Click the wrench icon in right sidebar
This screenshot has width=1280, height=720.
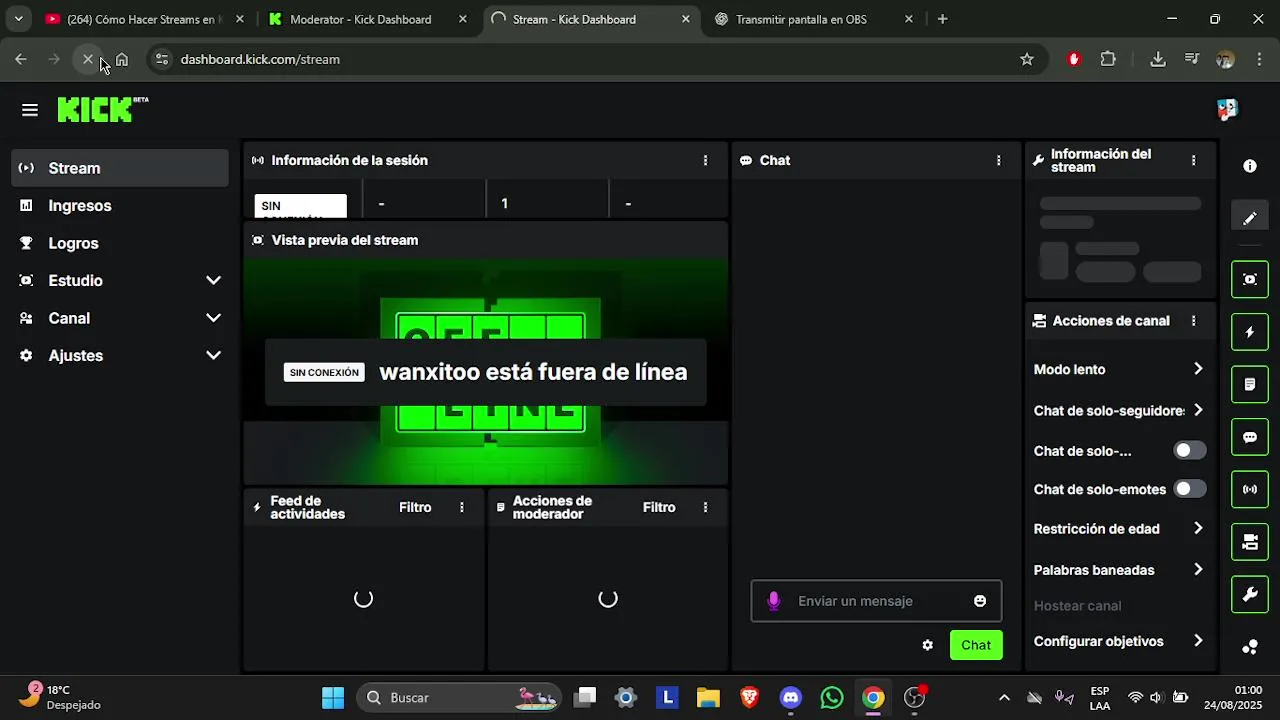point(1250,595)
